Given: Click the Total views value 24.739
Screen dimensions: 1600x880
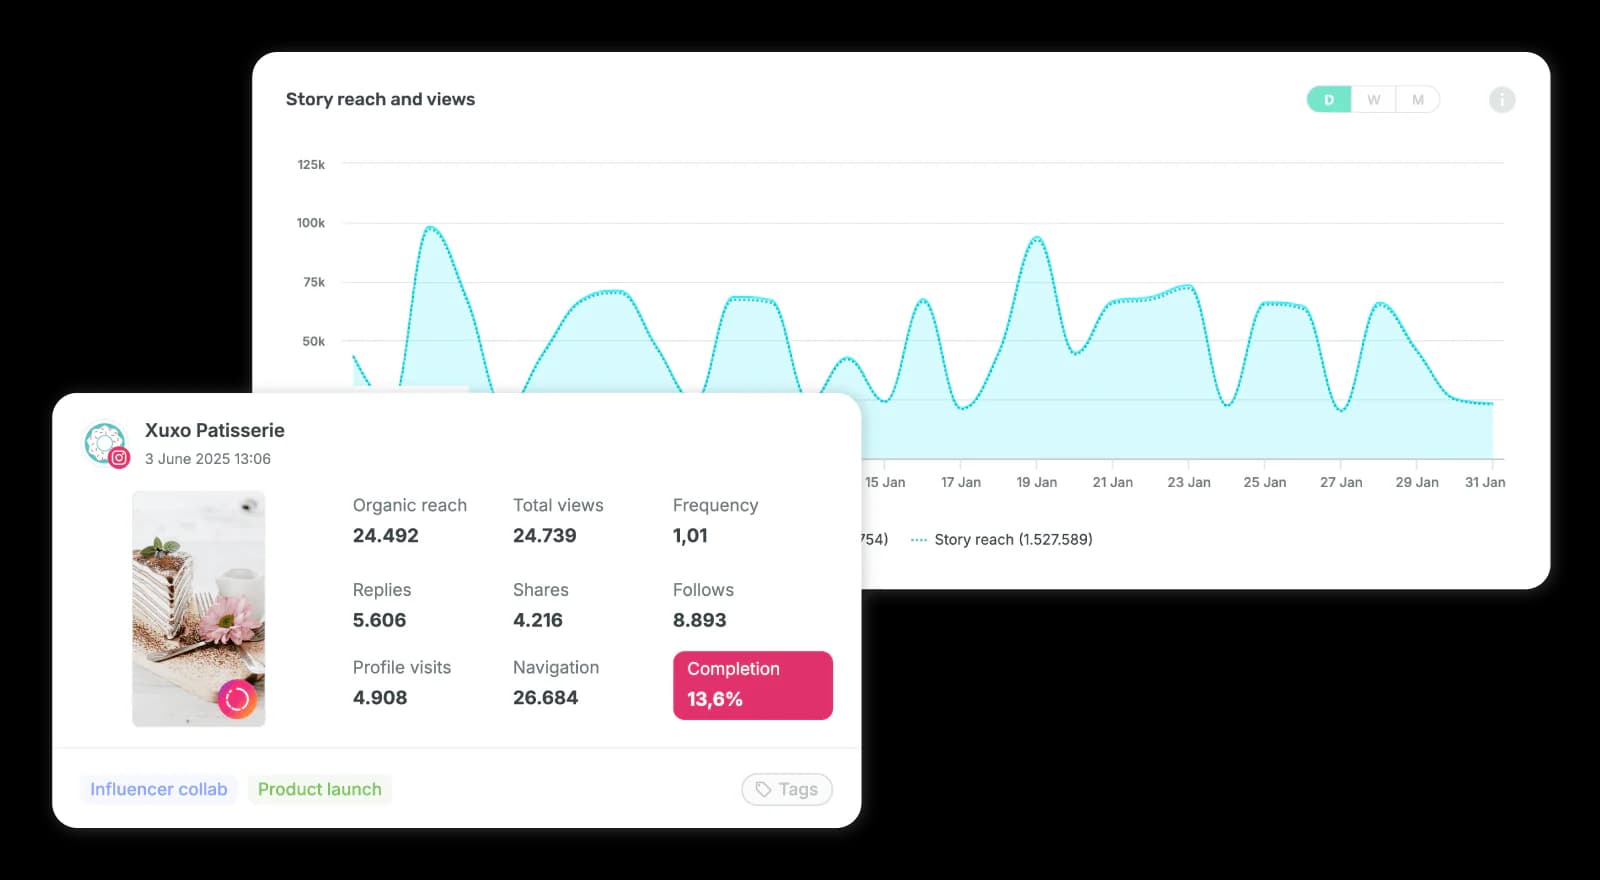Looking at the screenshot, I should click(x=545, y=535).
